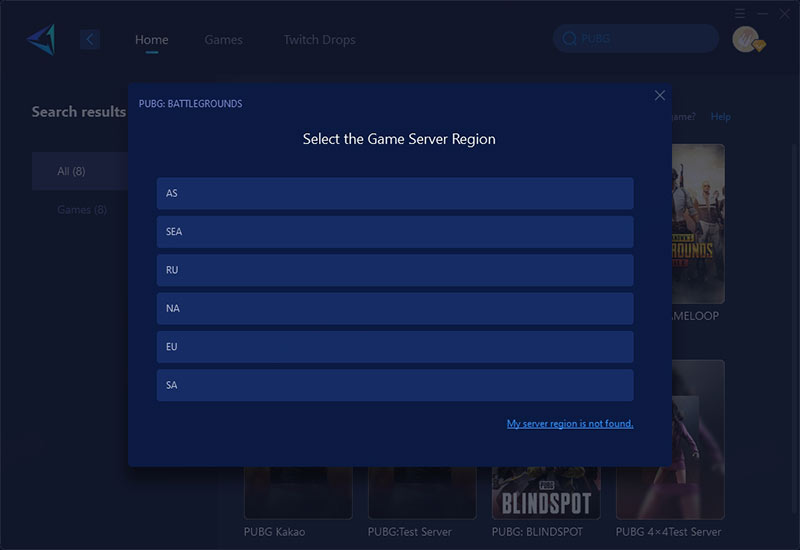
Task: Select the All (8) filter
Action: 80,171
